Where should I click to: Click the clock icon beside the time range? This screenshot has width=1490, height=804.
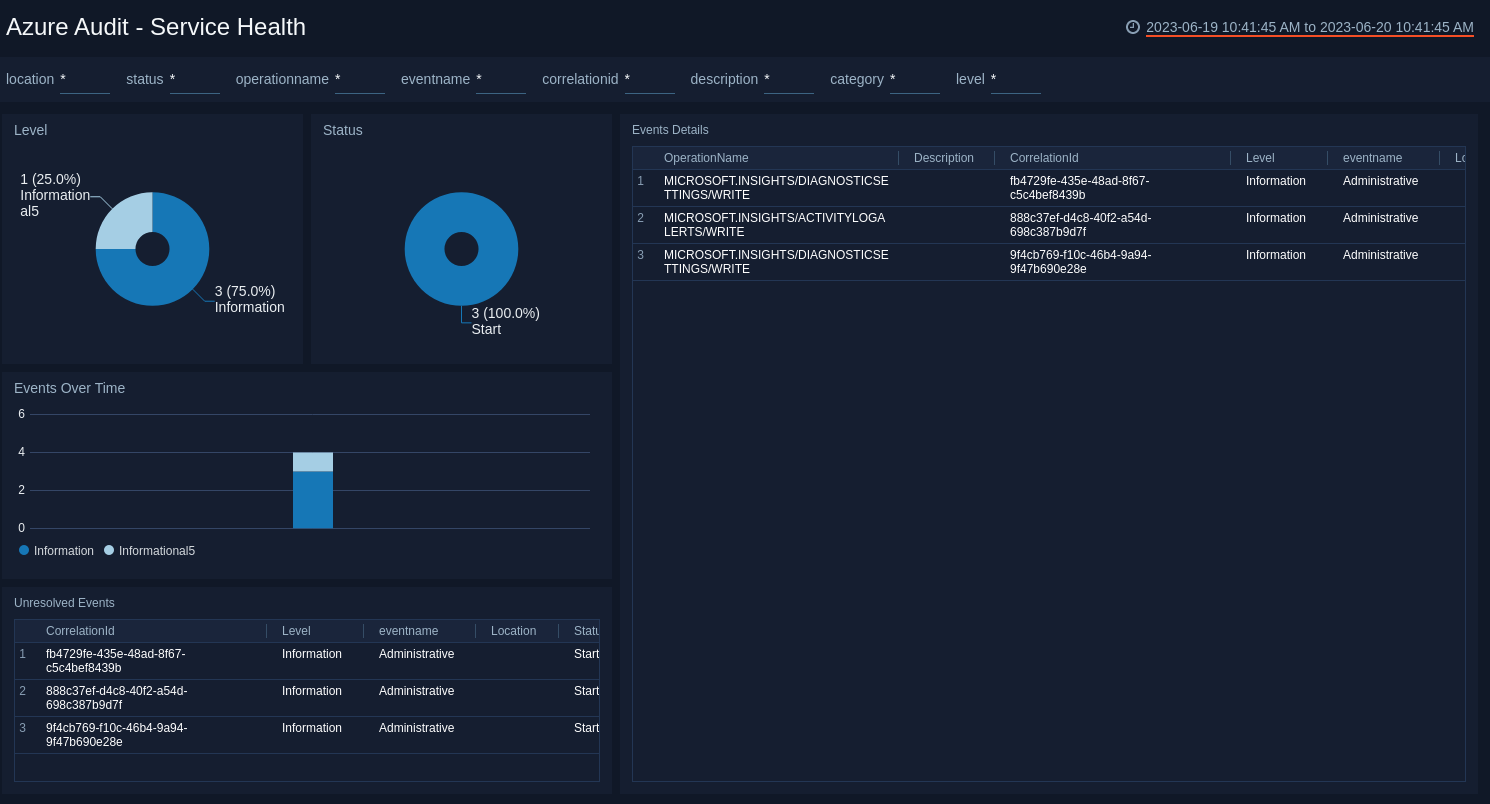pos(1133,27)
